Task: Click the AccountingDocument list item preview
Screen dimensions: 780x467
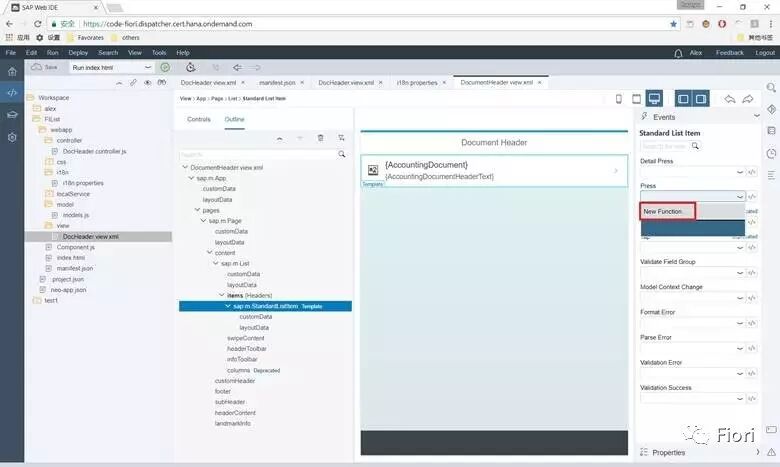Action: click(x=494, y=171)
